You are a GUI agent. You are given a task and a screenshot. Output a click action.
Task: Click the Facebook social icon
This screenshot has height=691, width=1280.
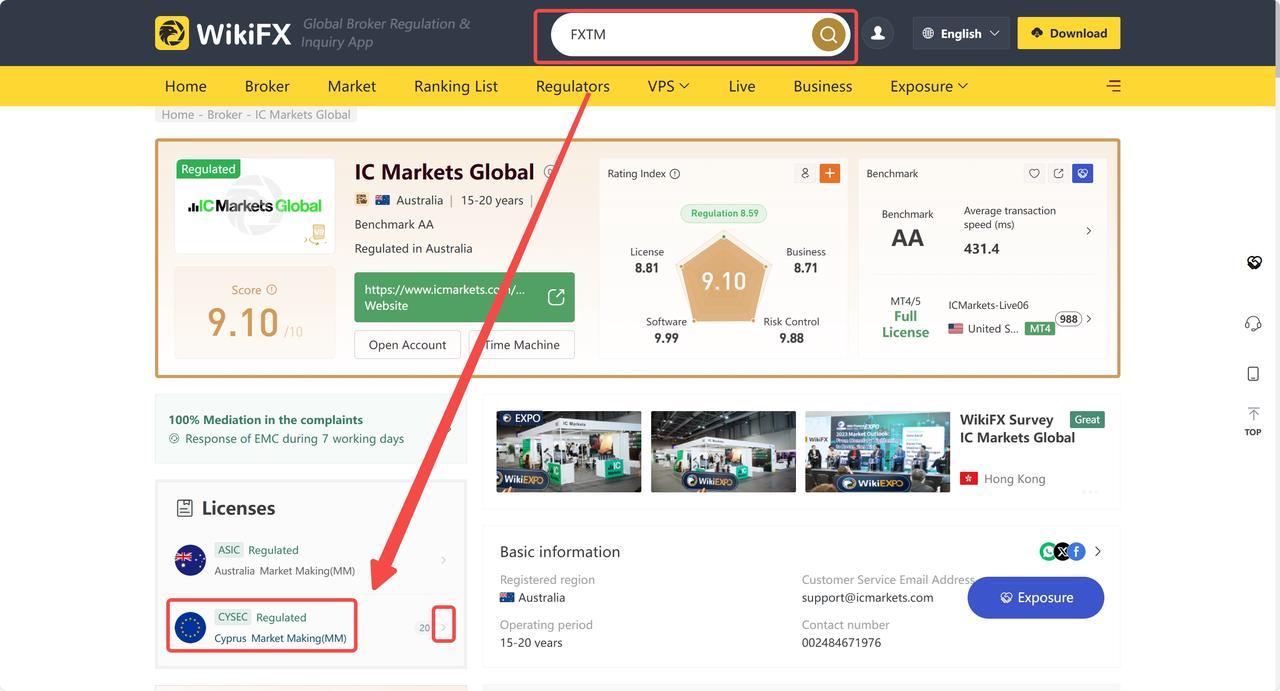click(x=1077, y=551)
